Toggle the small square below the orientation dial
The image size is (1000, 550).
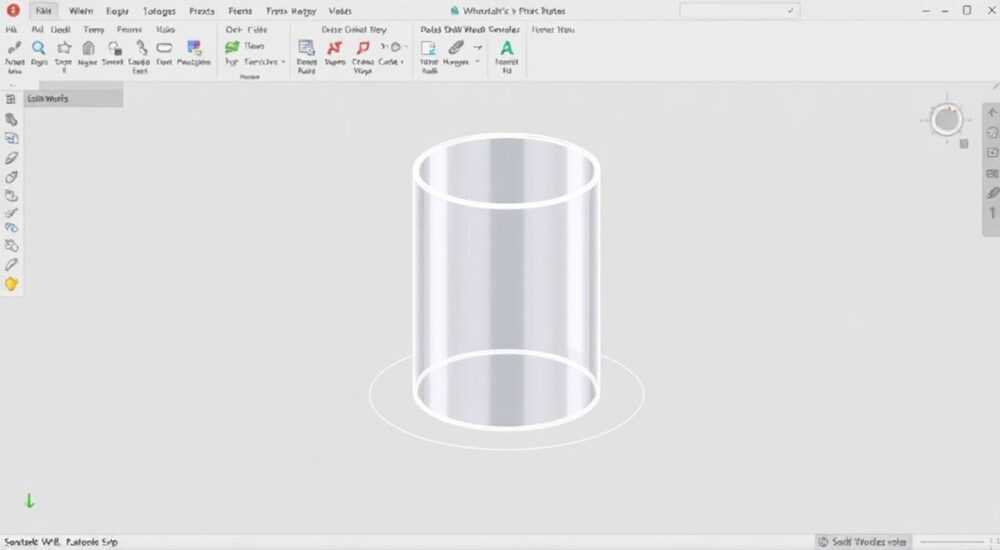pyautogui.click(x=964, y=144)
